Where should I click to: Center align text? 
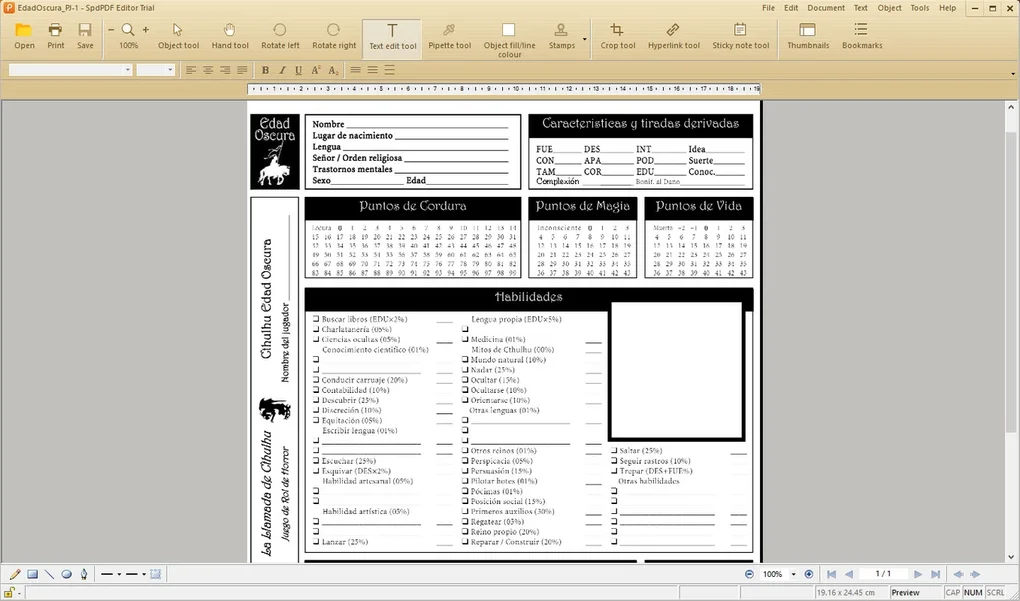[208, 70]
